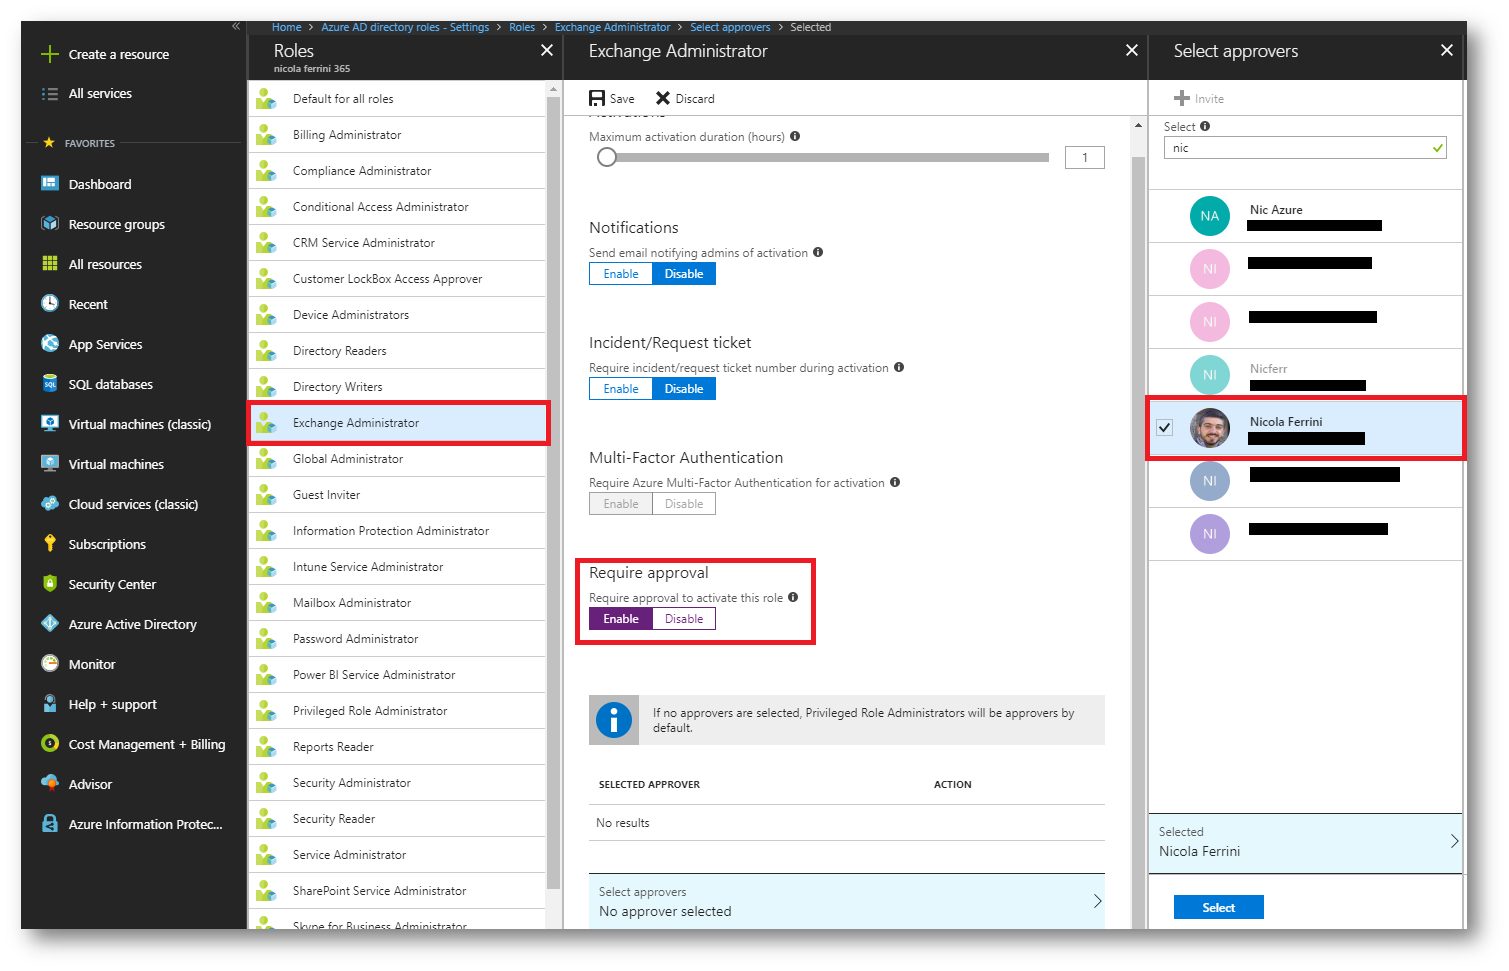Click the Create a resource plus icon

click(49, 54)
